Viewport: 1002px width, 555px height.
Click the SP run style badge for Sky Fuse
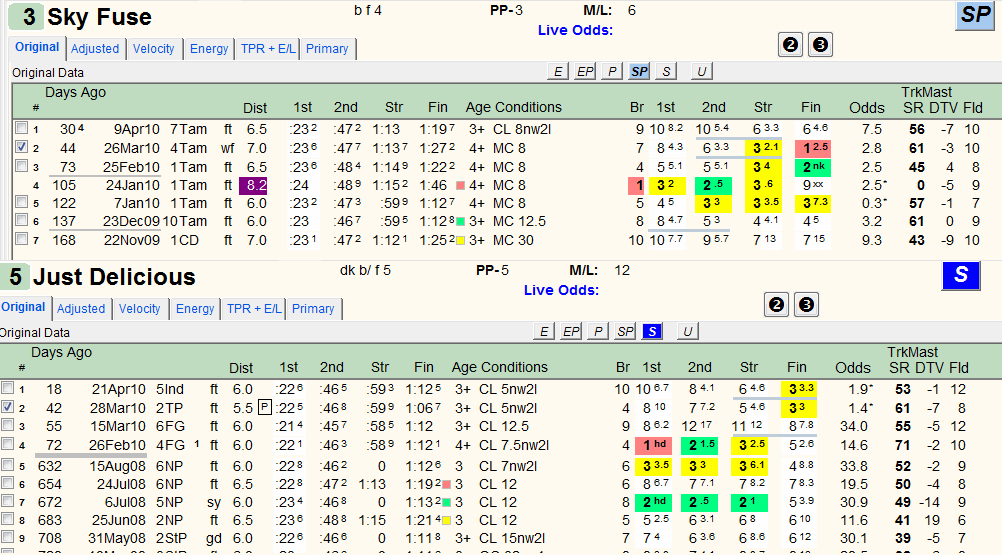click(x=975, y=15)
